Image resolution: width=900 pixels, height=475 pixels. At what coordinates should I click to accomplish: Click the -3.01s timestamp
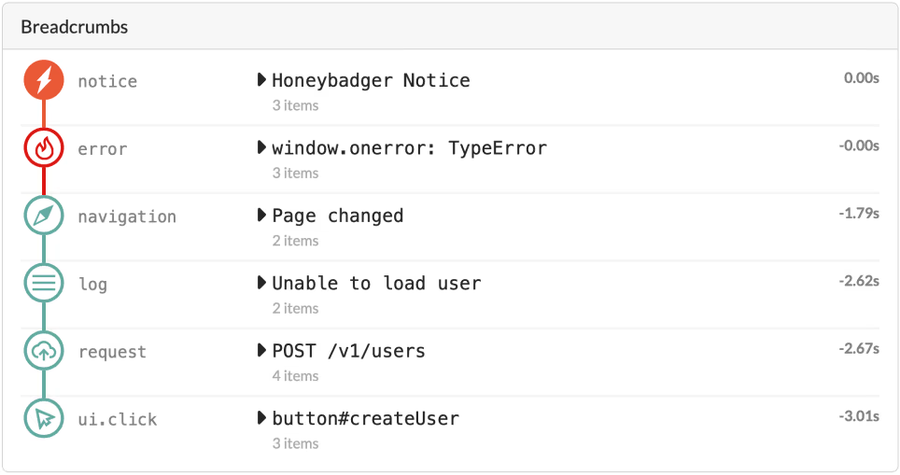[x=859, y=414]
